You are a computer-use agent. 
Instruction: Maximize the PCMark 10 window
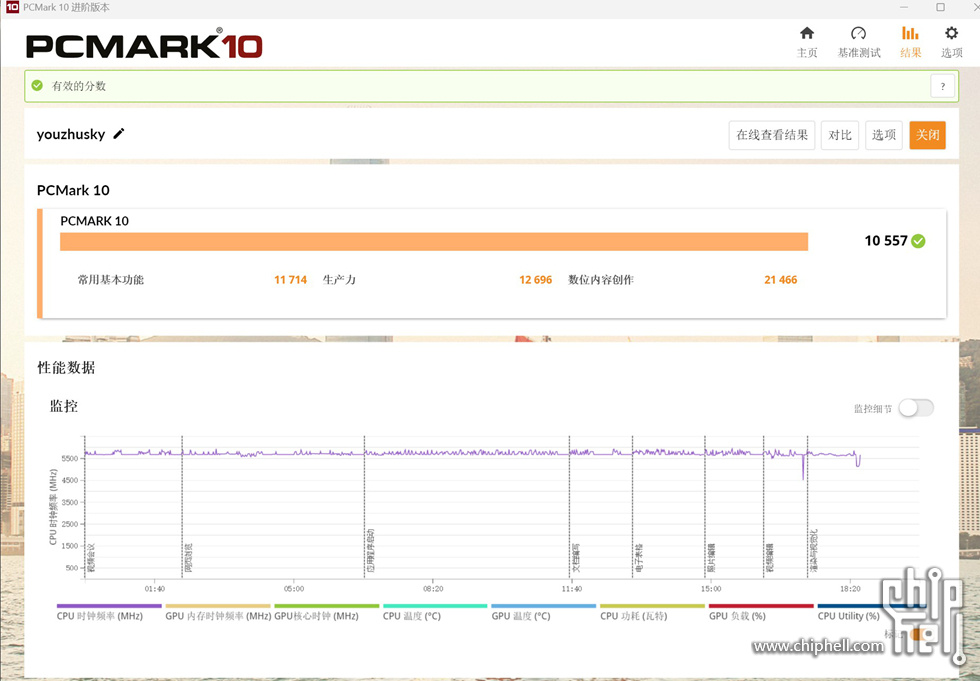pyautogui.click(x=940, y=7)
